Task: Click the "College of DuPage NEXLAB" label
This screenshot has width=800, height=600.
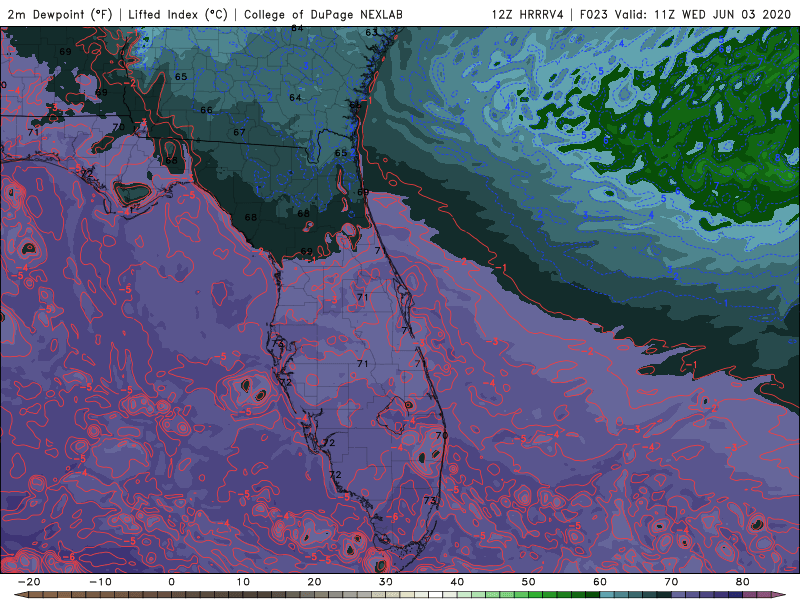Action: 323,14
